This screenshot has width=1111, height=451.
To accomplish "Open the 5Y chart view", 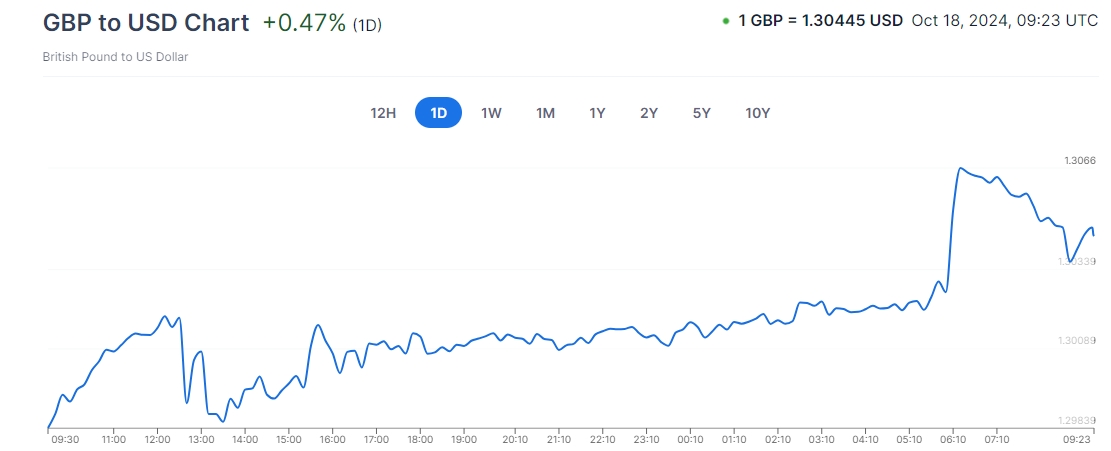I will [701, 113].
